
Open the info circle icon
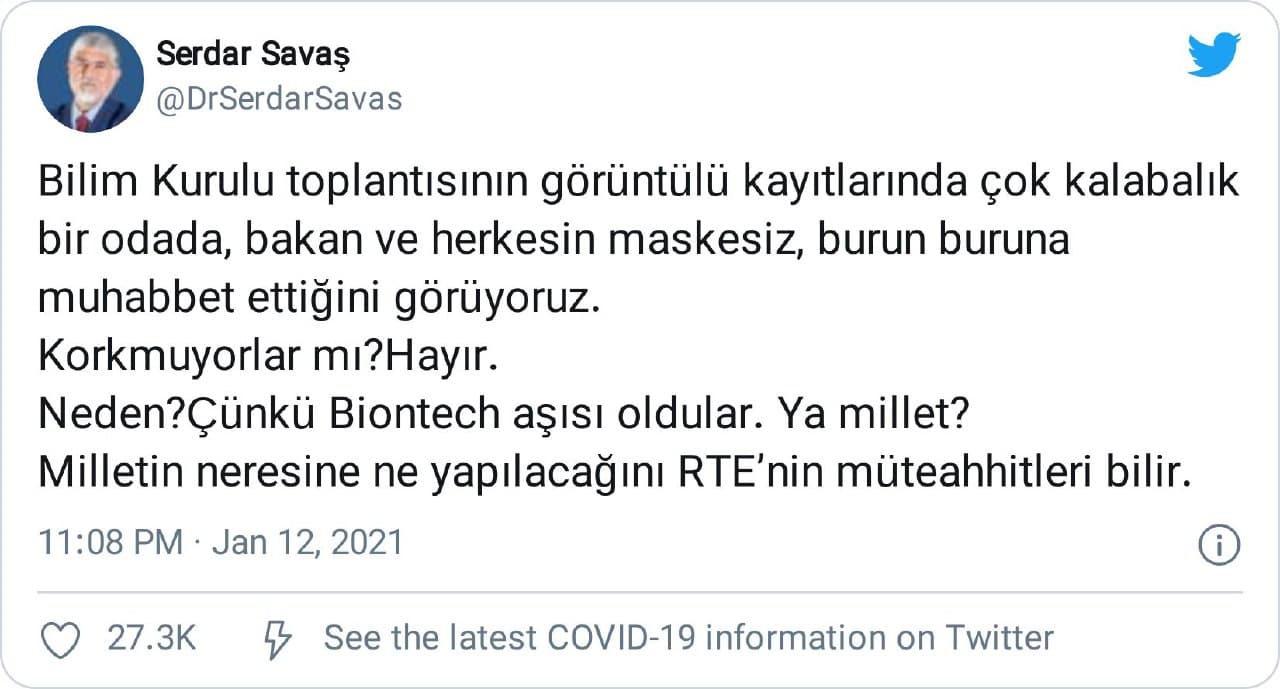tap(1219, 545)
